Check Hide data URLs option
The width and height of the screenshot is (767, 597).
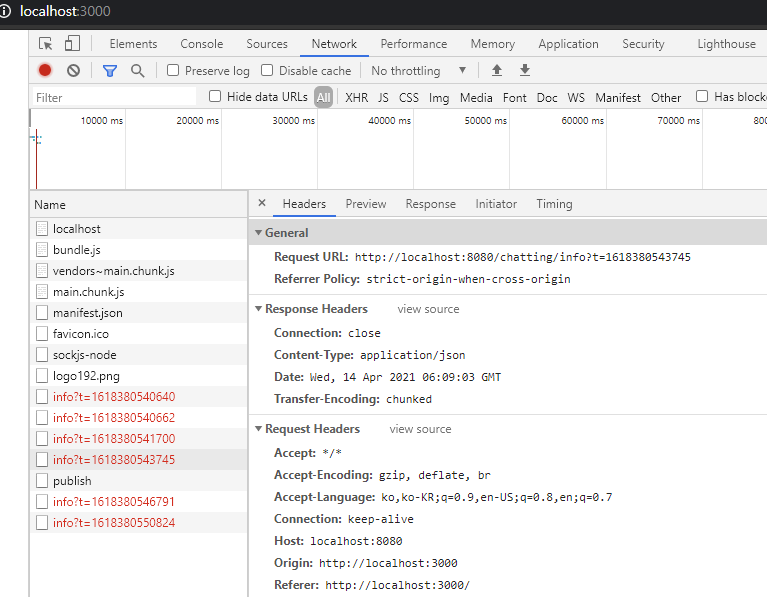click(215, 96)
